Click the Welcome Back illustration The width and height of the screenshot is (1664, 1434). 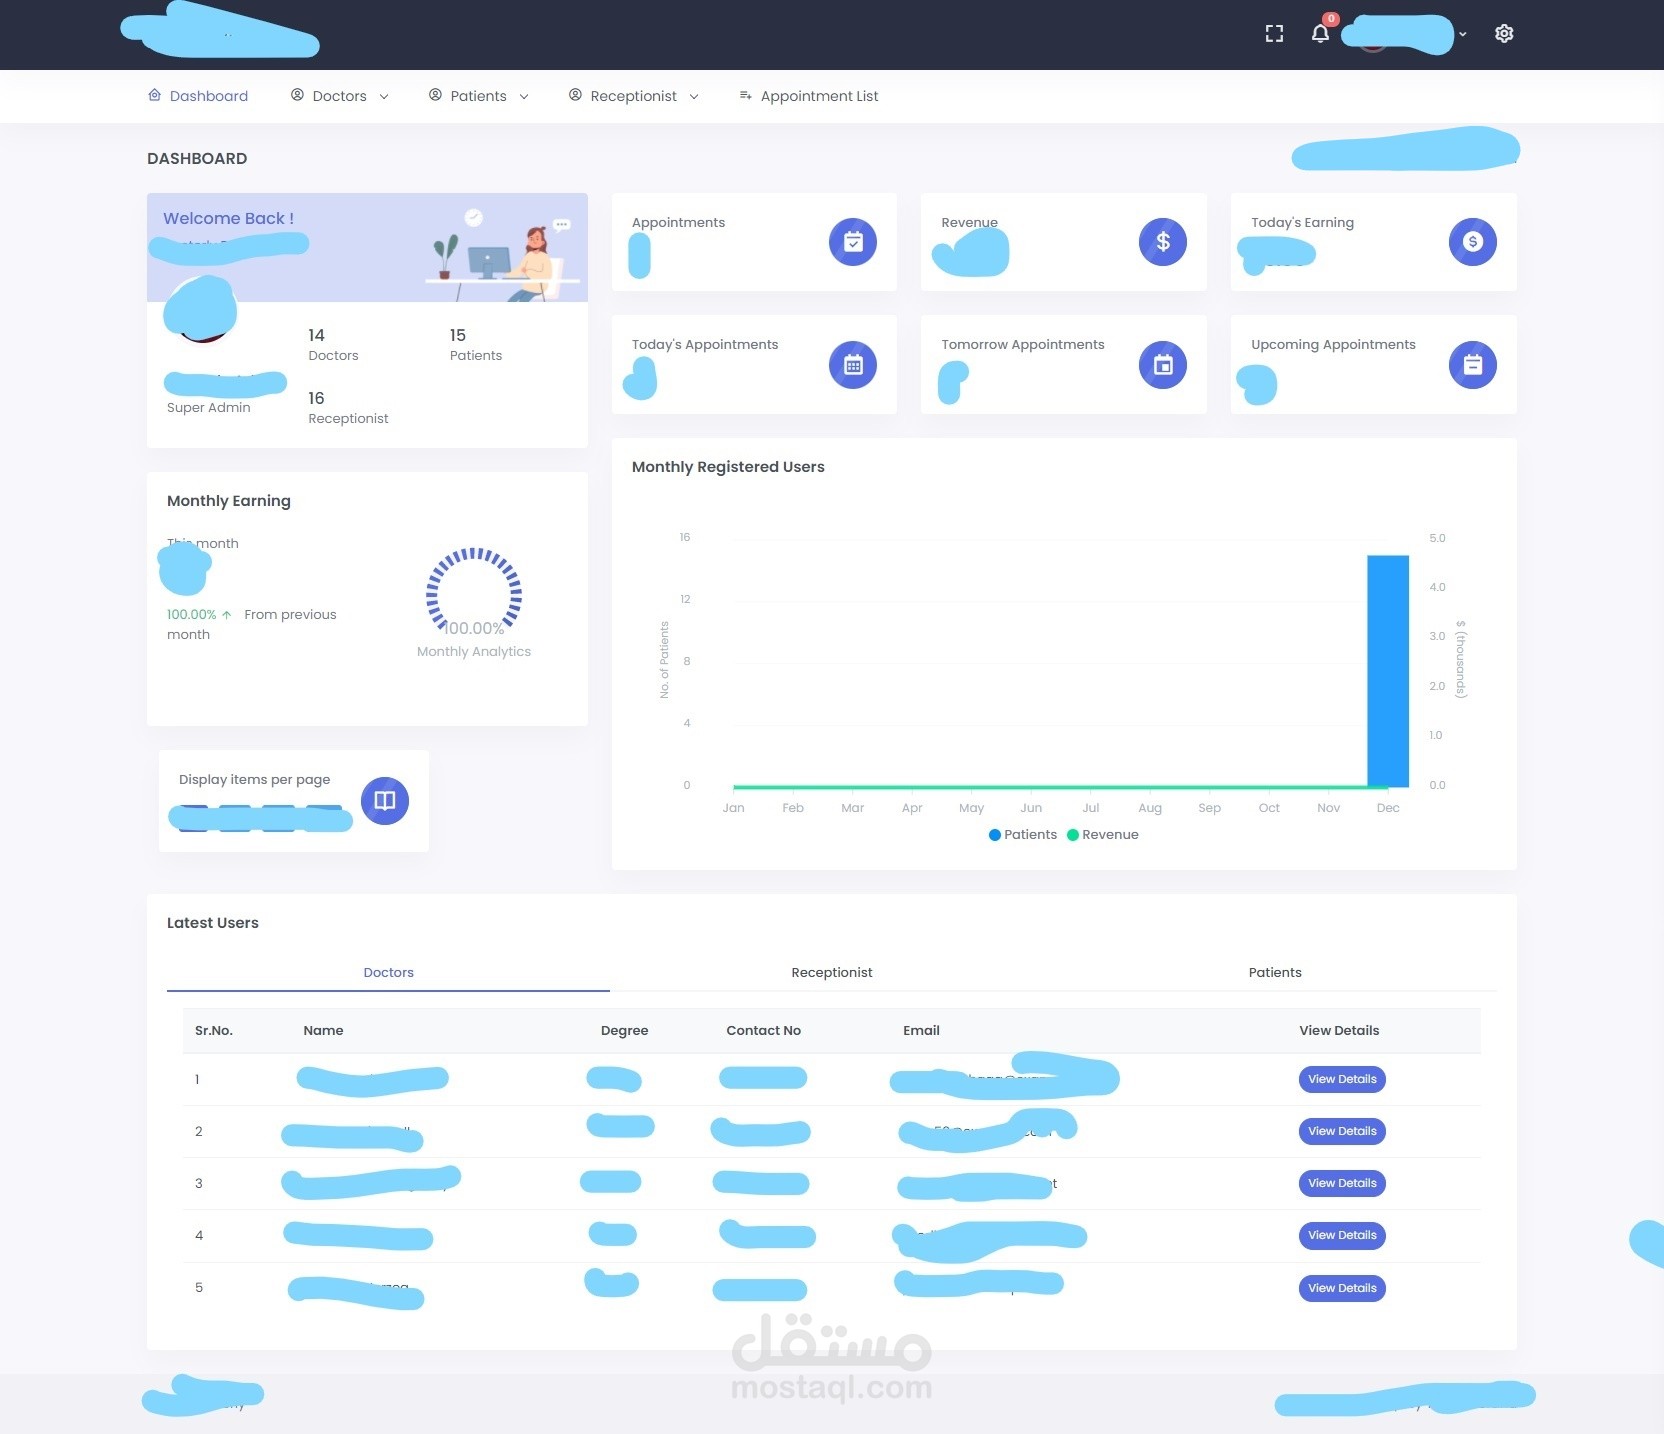pyautogui.click(x=503, y=254)
